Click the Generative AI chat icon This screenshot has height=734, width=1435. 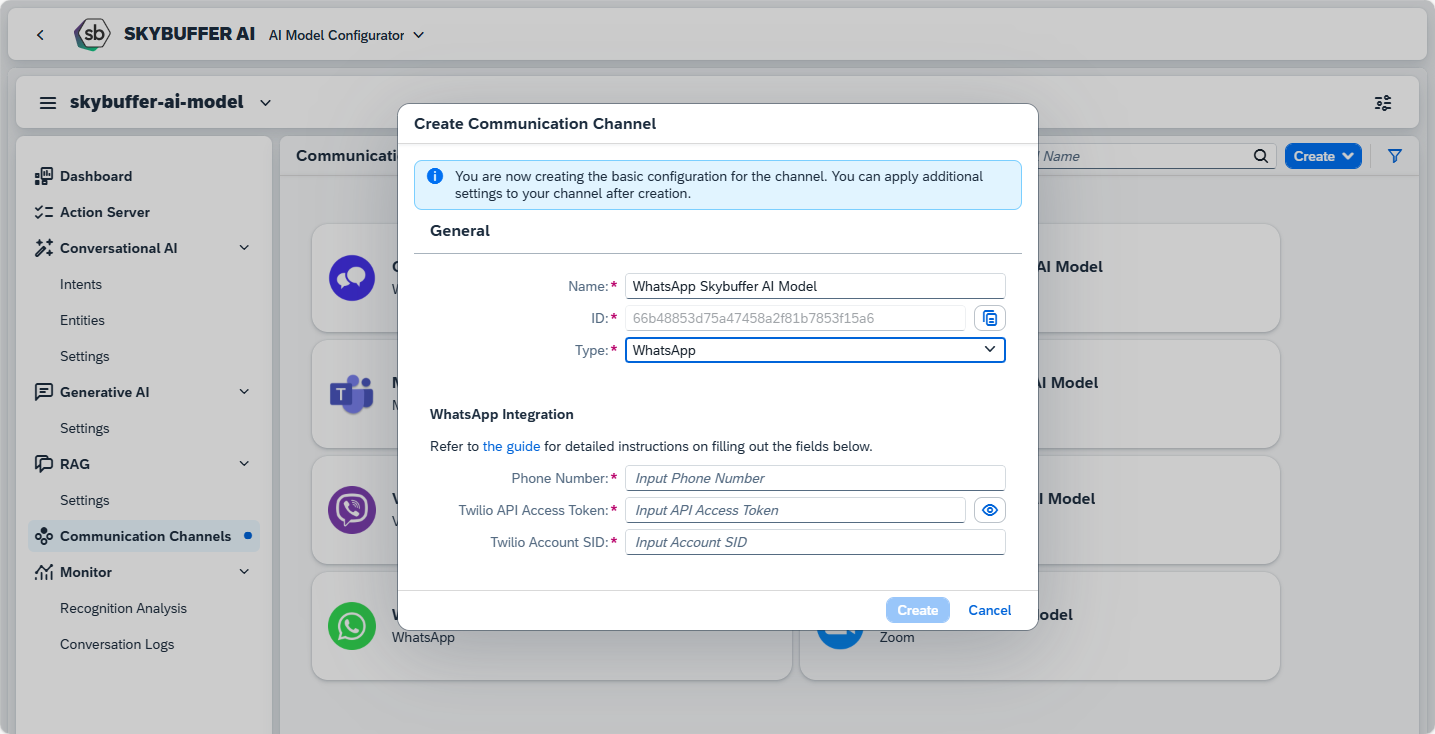43,392
